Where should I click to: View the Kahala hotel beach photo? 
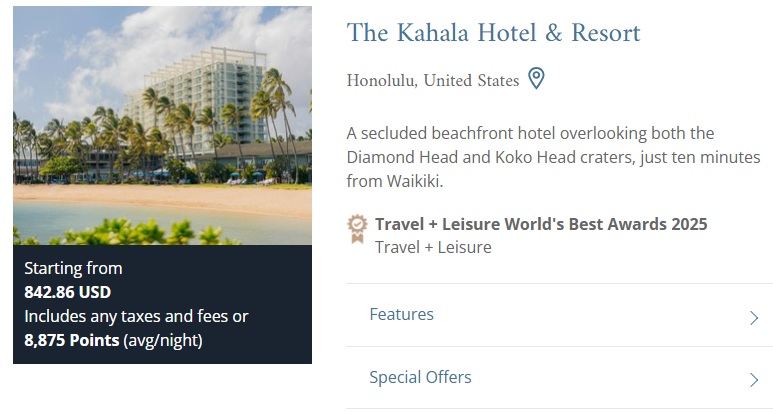click(162, 126)
